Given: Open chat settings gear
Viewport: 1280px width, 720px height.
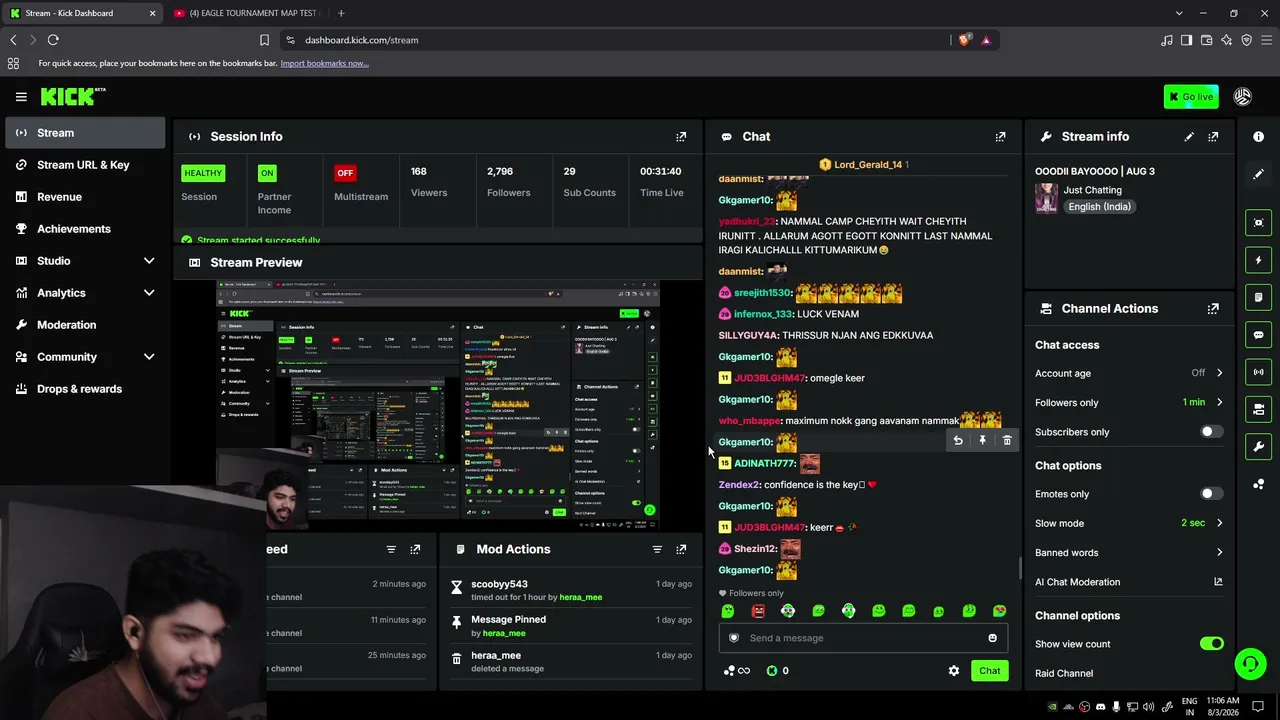Looking at the screenshot, I should click(953, 671).
